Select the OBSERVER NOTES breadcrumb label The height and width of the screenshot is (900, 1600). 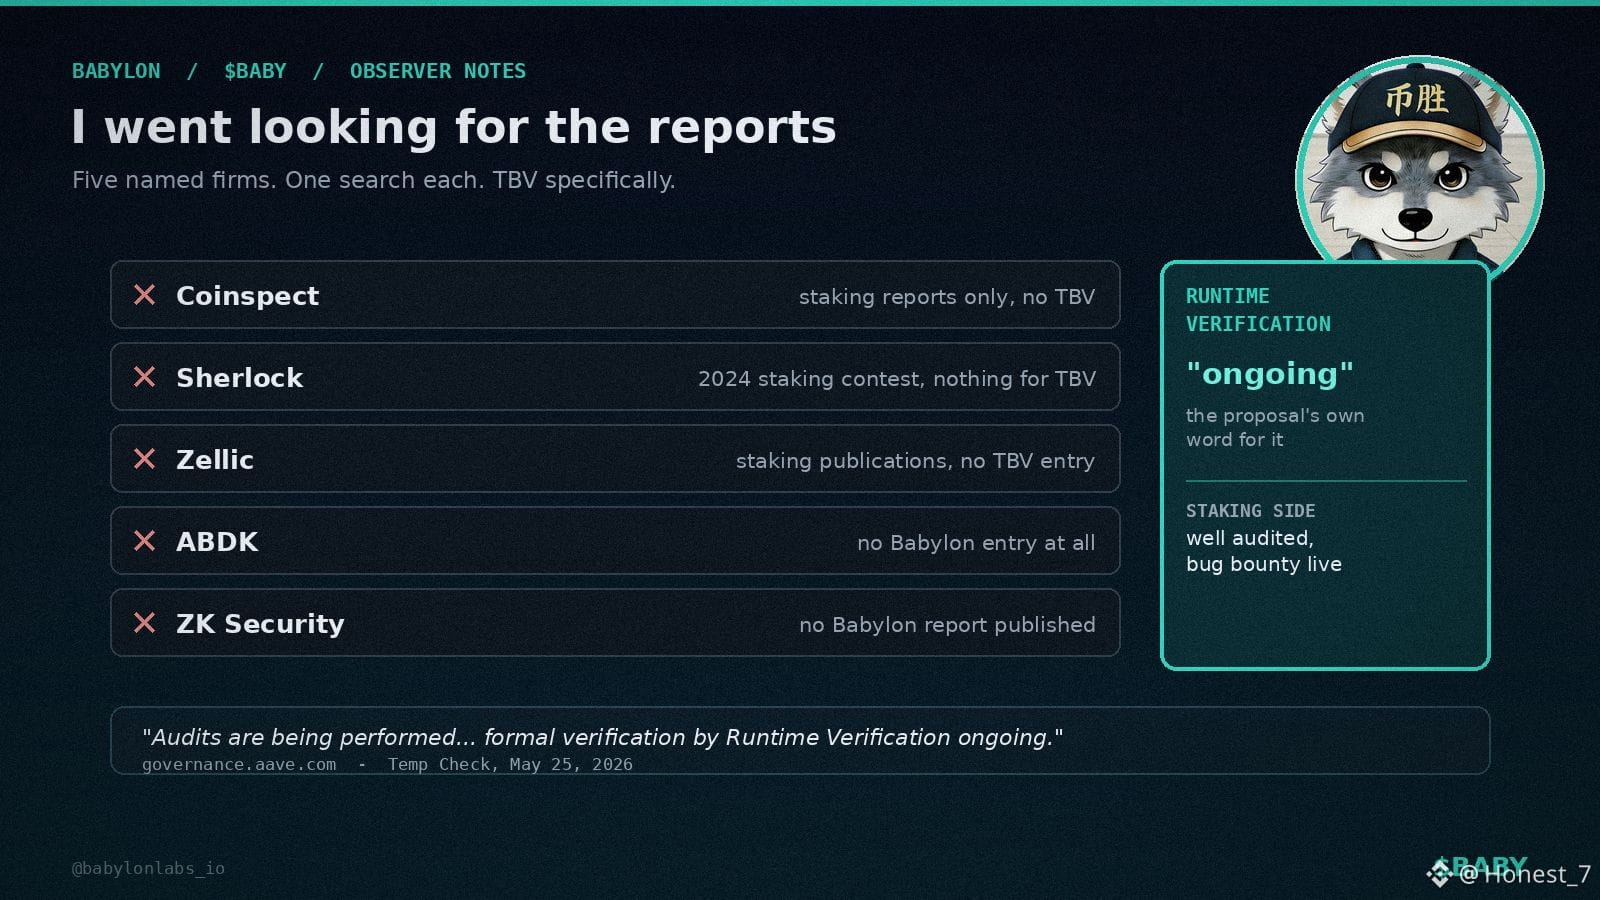[x=438, y=71]
